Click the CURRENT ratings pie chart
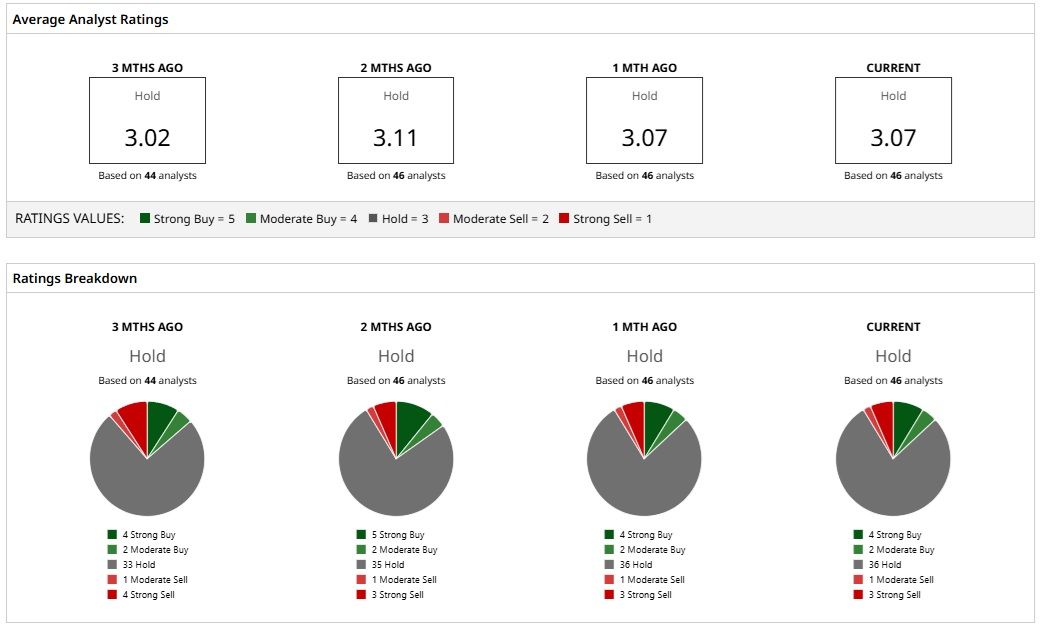 (893, 459)
